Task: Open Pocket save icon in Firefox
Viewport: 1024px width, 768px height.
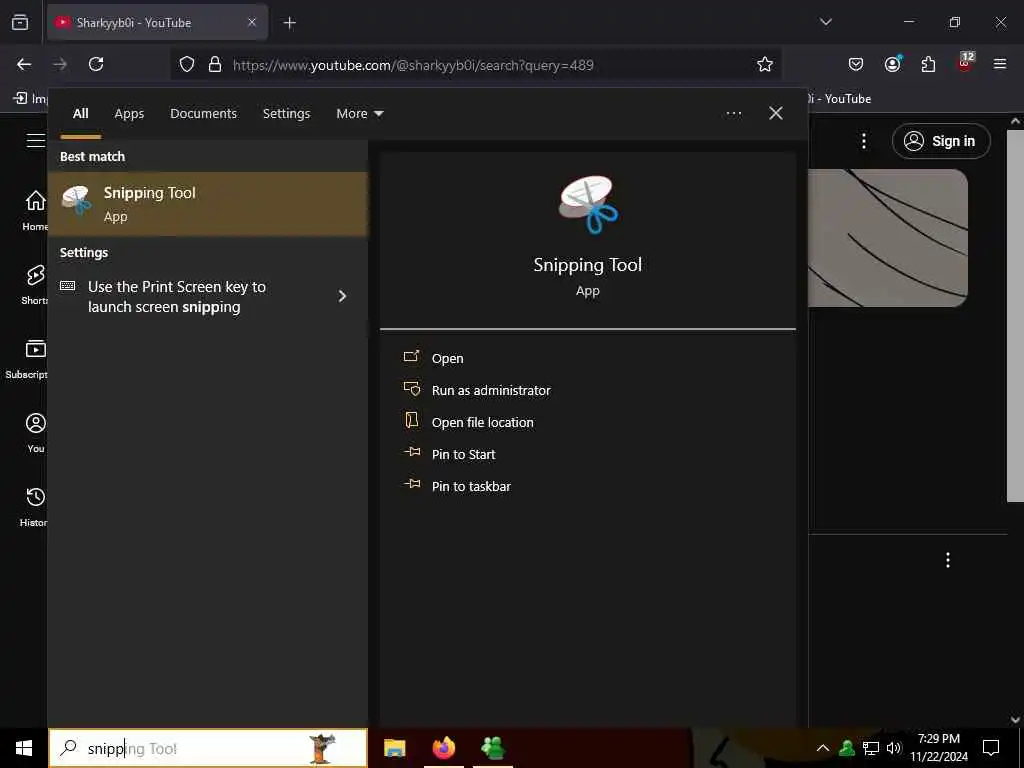Action: click(856, 65)
